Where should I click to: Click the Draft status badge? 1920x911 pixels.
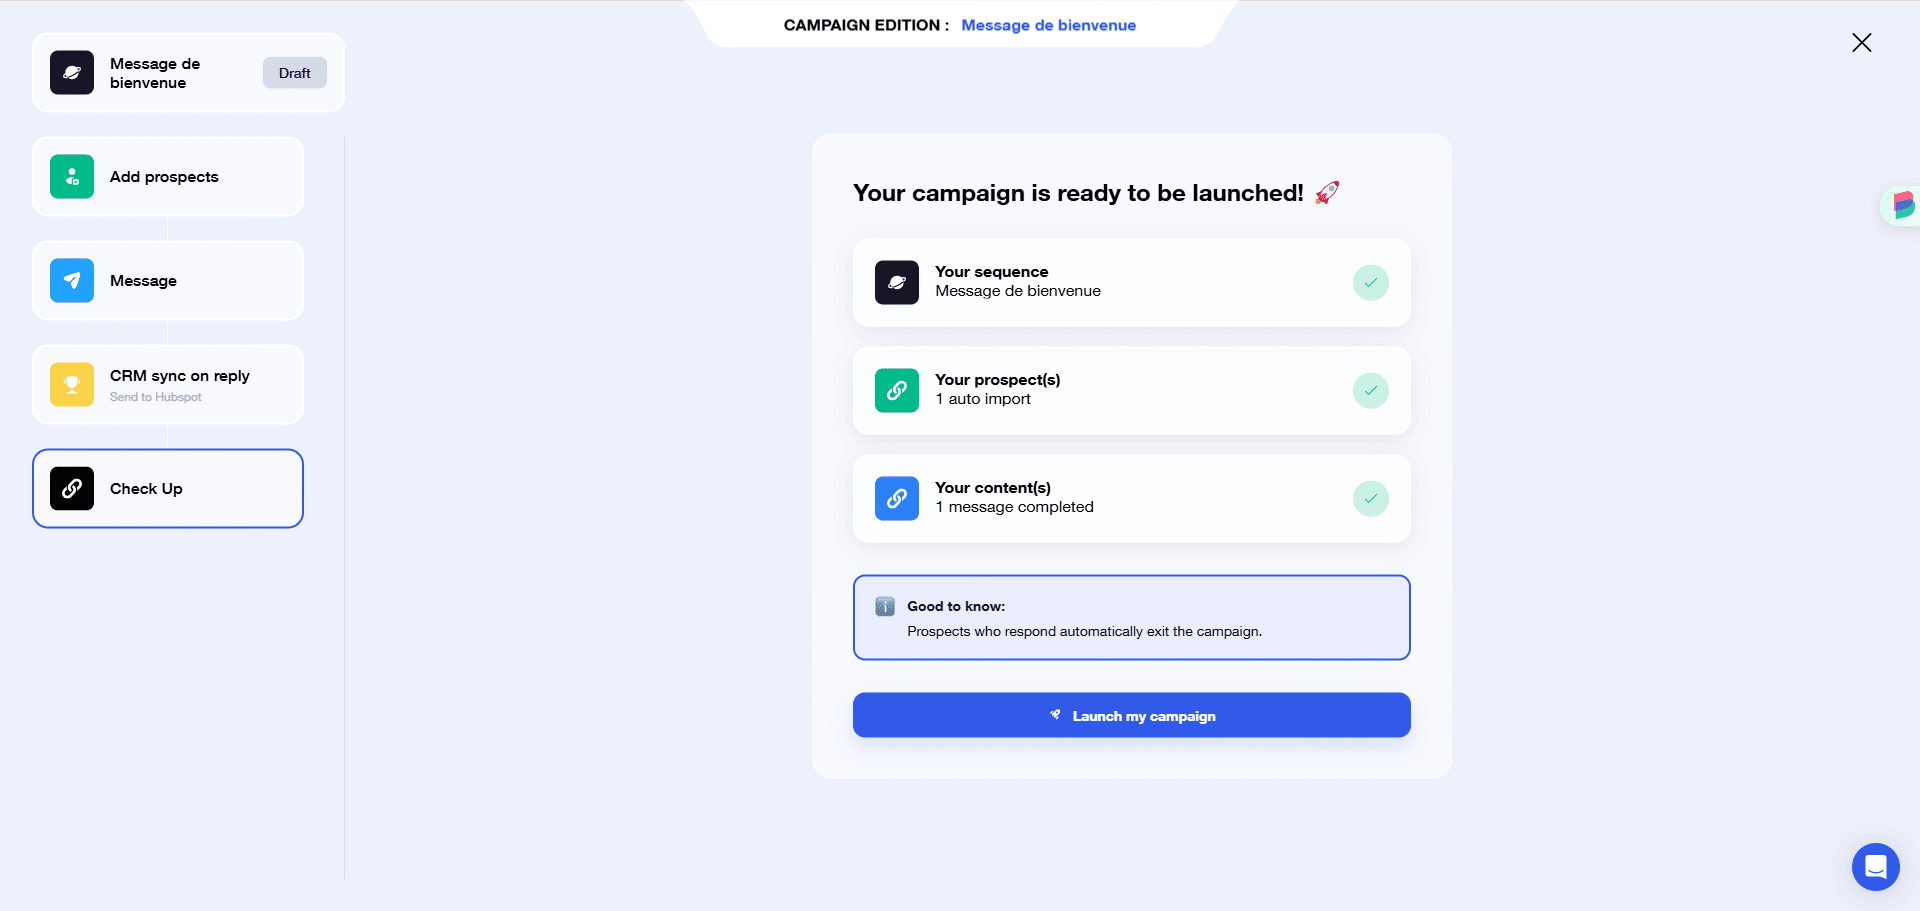[295, 73]
